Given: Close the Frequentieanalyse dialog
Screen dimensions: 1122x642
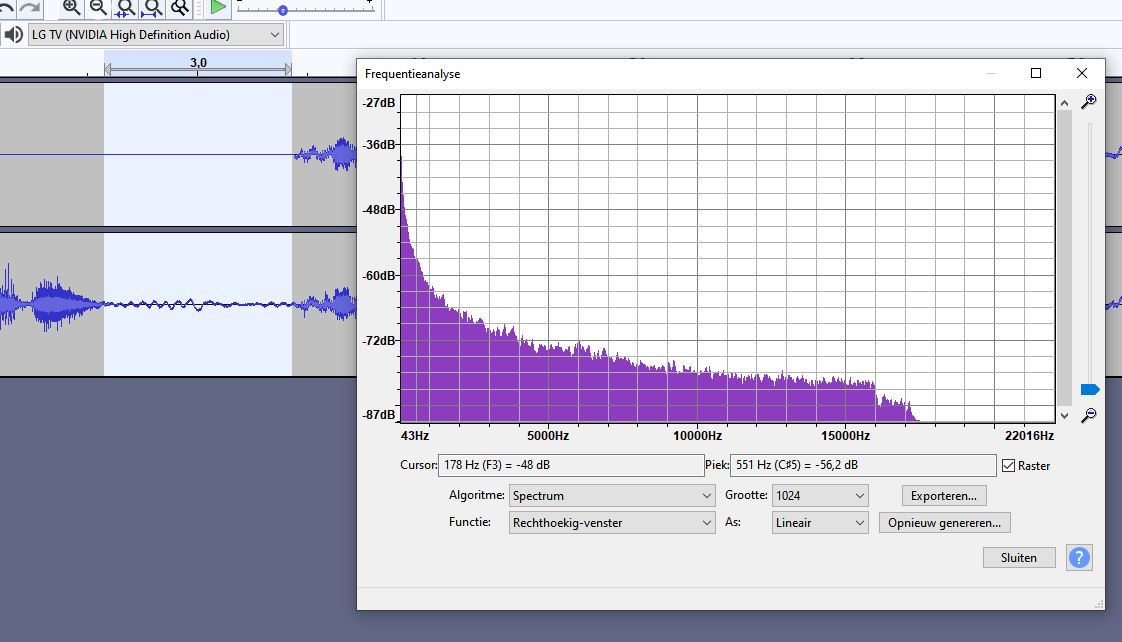Looking at the screenshot, I should [x=1082, y=73].
